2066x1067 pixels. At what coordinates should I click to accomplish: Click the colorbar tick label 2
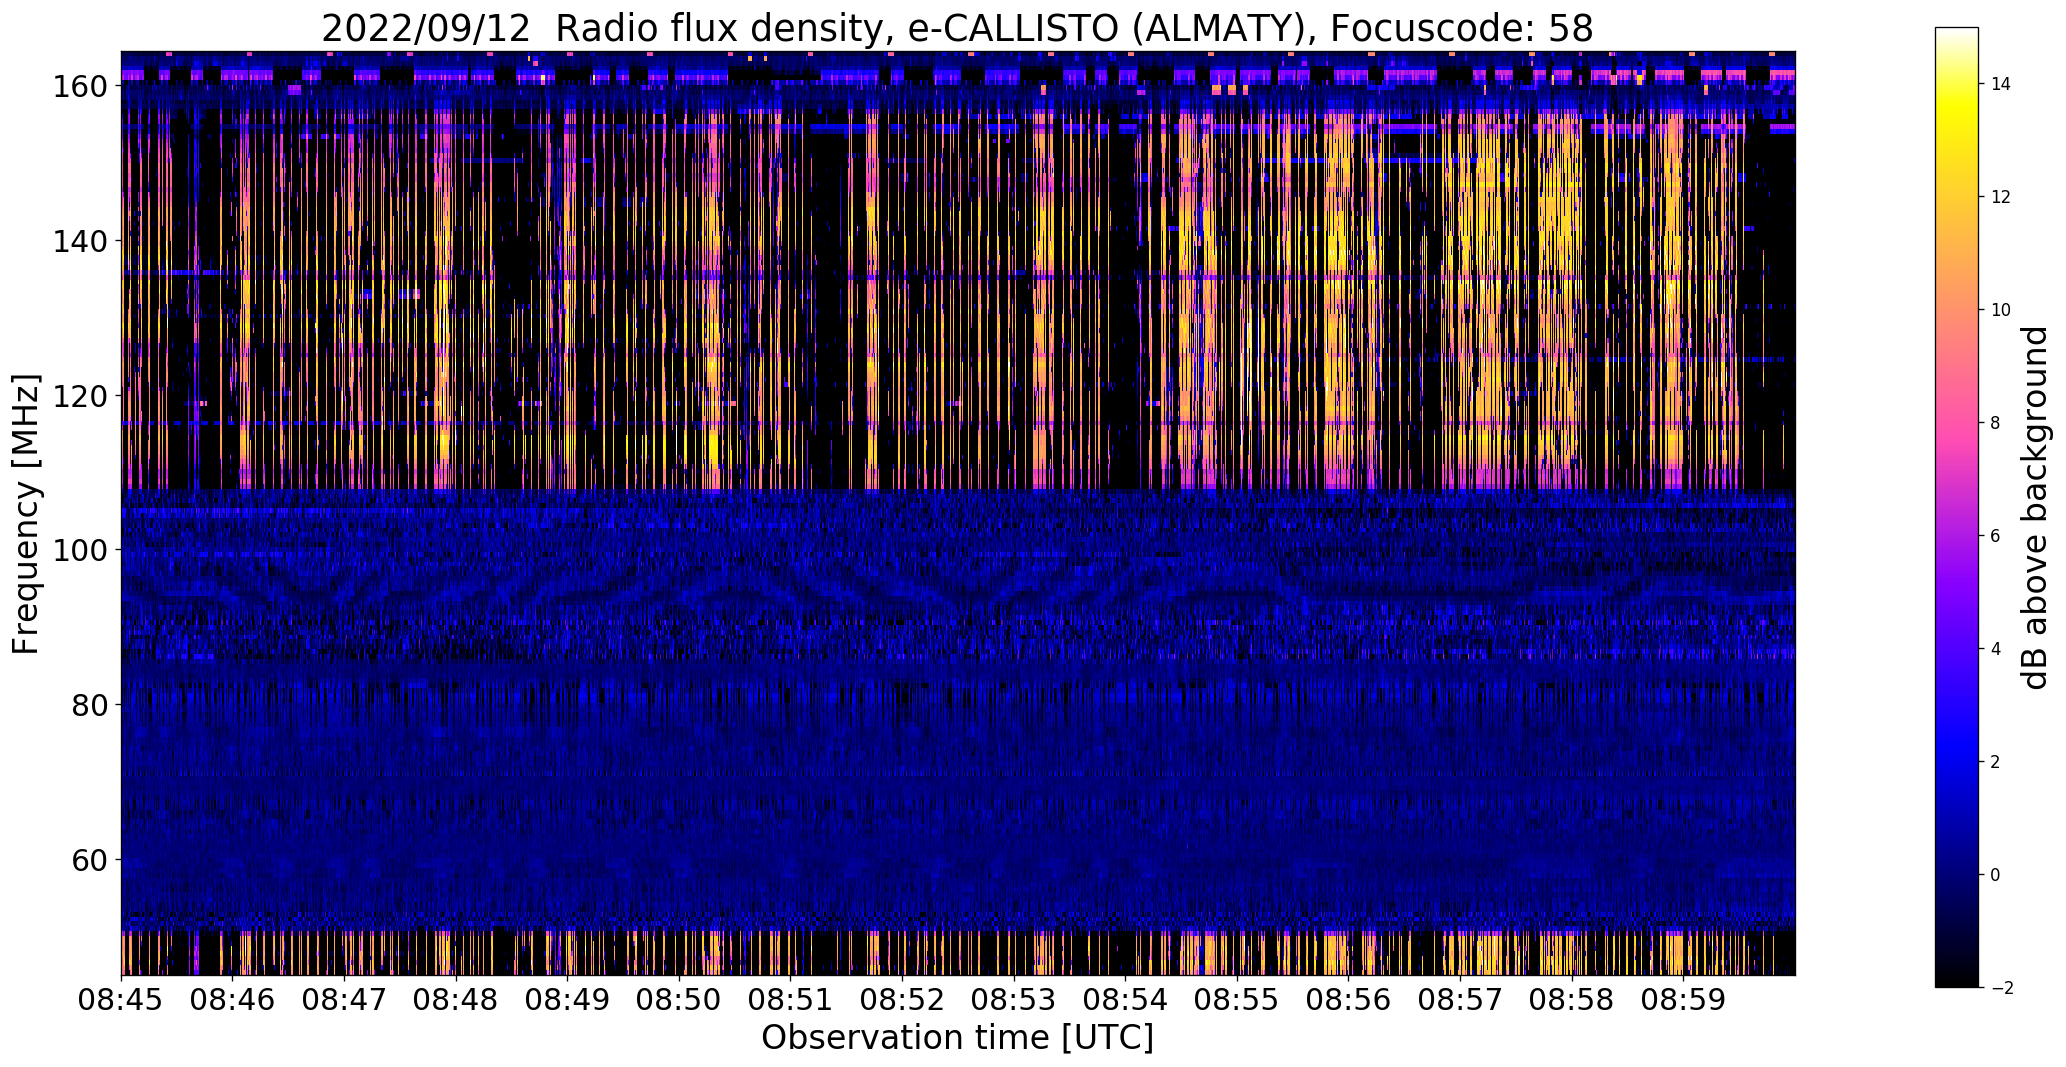coord(1996,762)
